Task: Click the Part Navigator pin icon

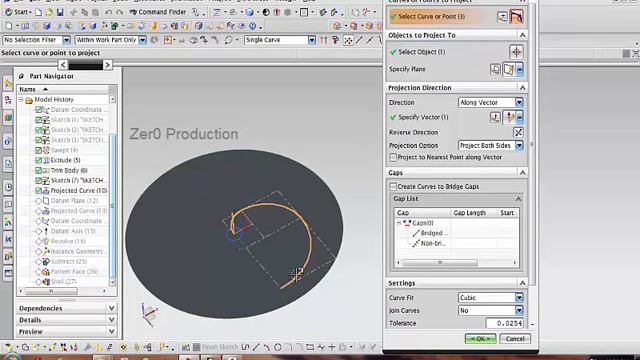Action: pyautogui.click(x=21, y=76)
